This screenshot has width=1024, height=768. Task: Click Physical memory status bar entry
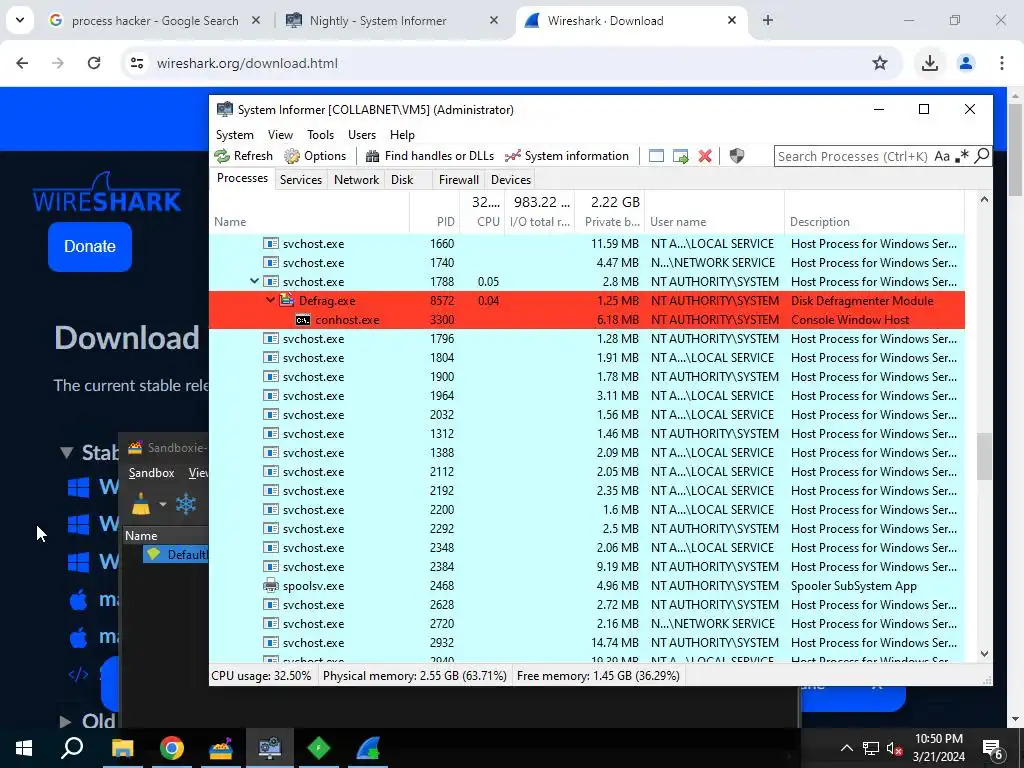(x=415, y=675)
